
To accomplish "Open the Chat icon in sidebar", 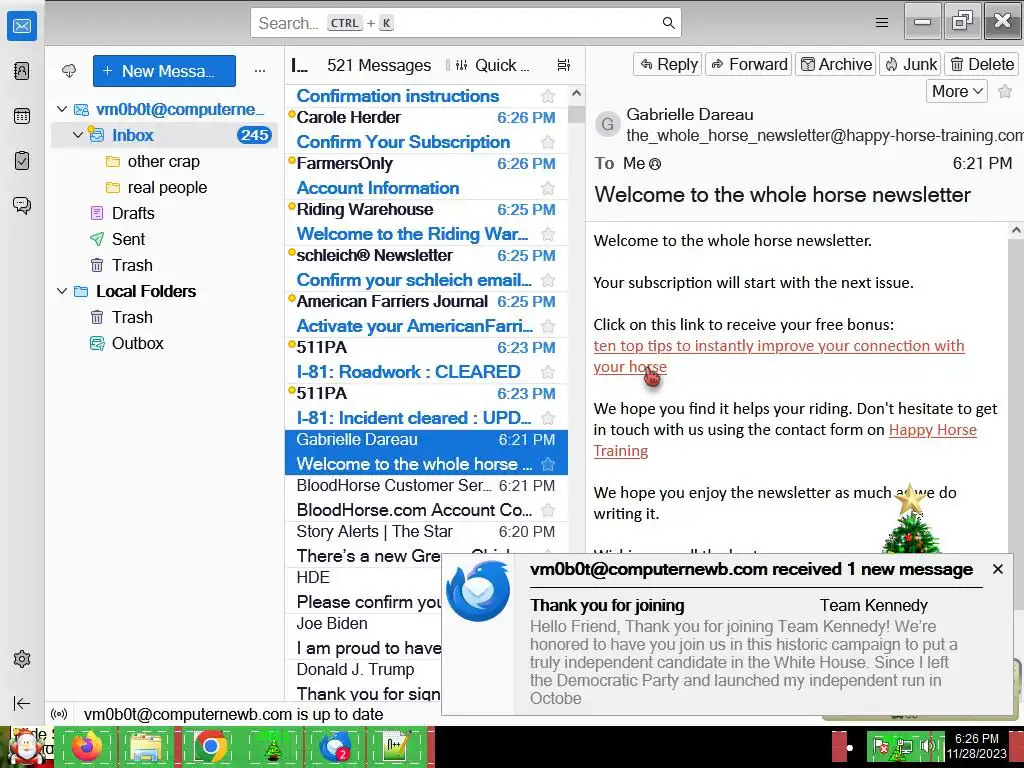I will pyautogui.click(x=22, y=206).
